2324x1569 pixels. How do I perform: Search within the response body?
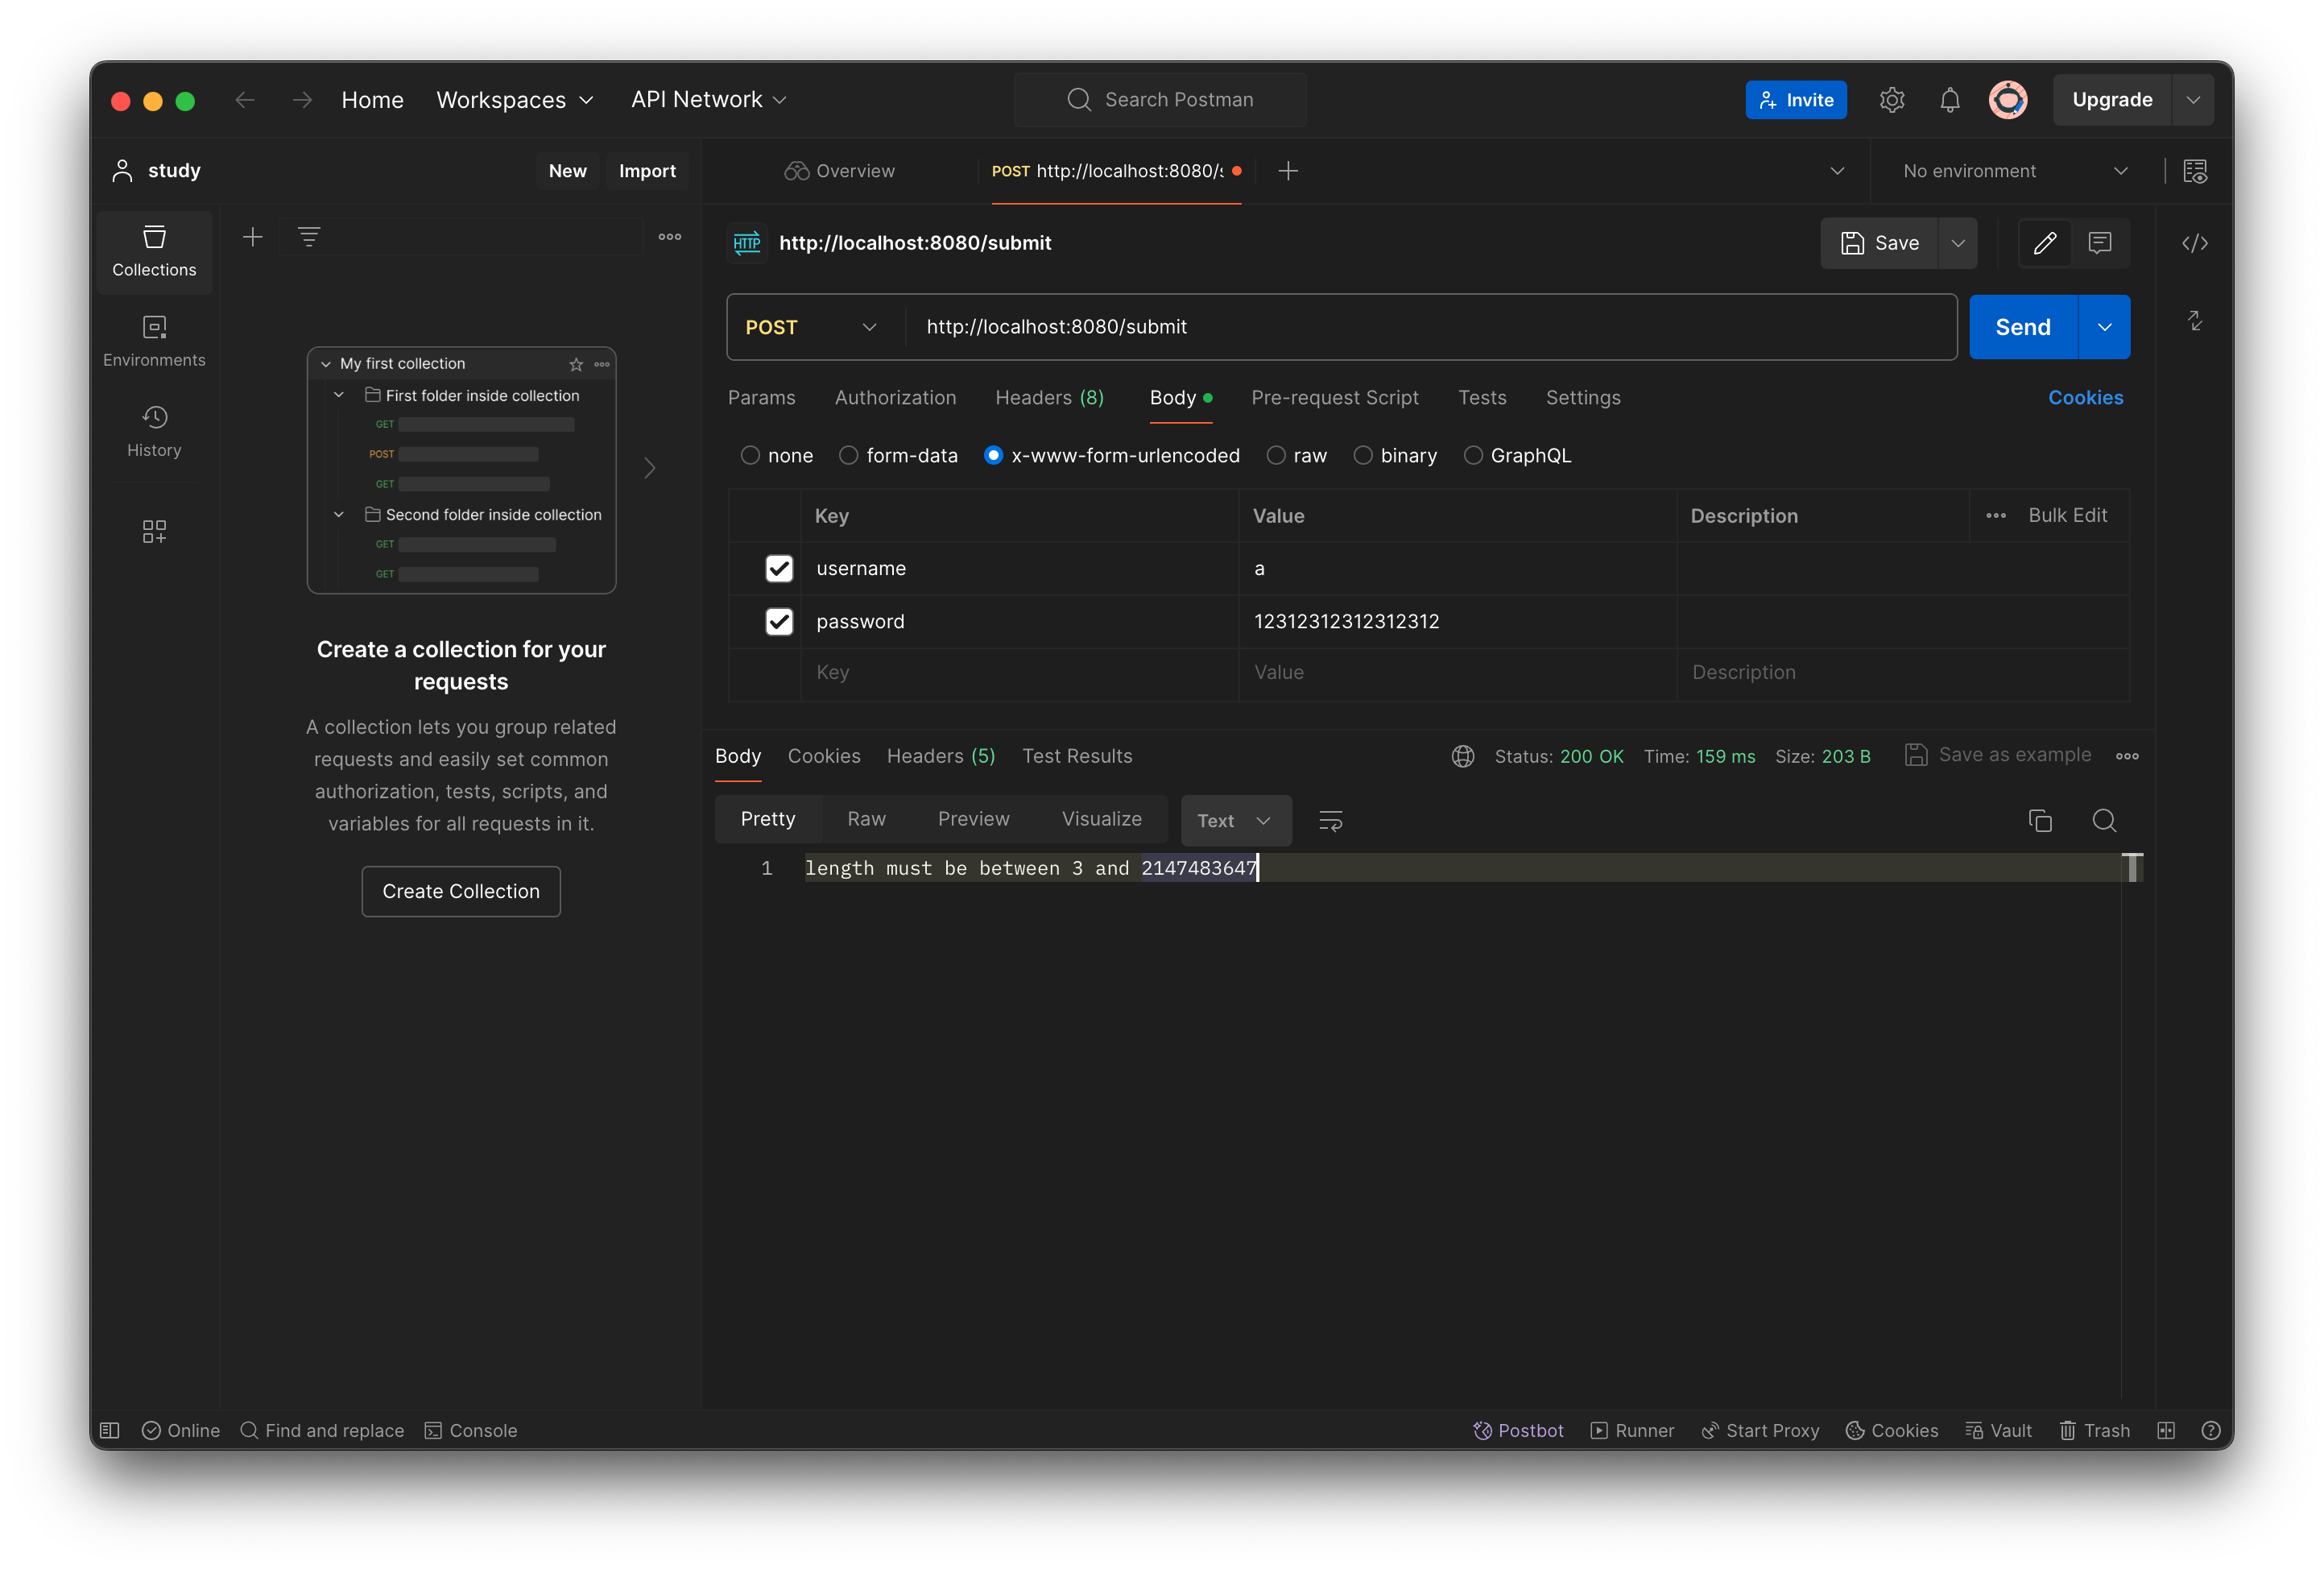click(2104, 820)
